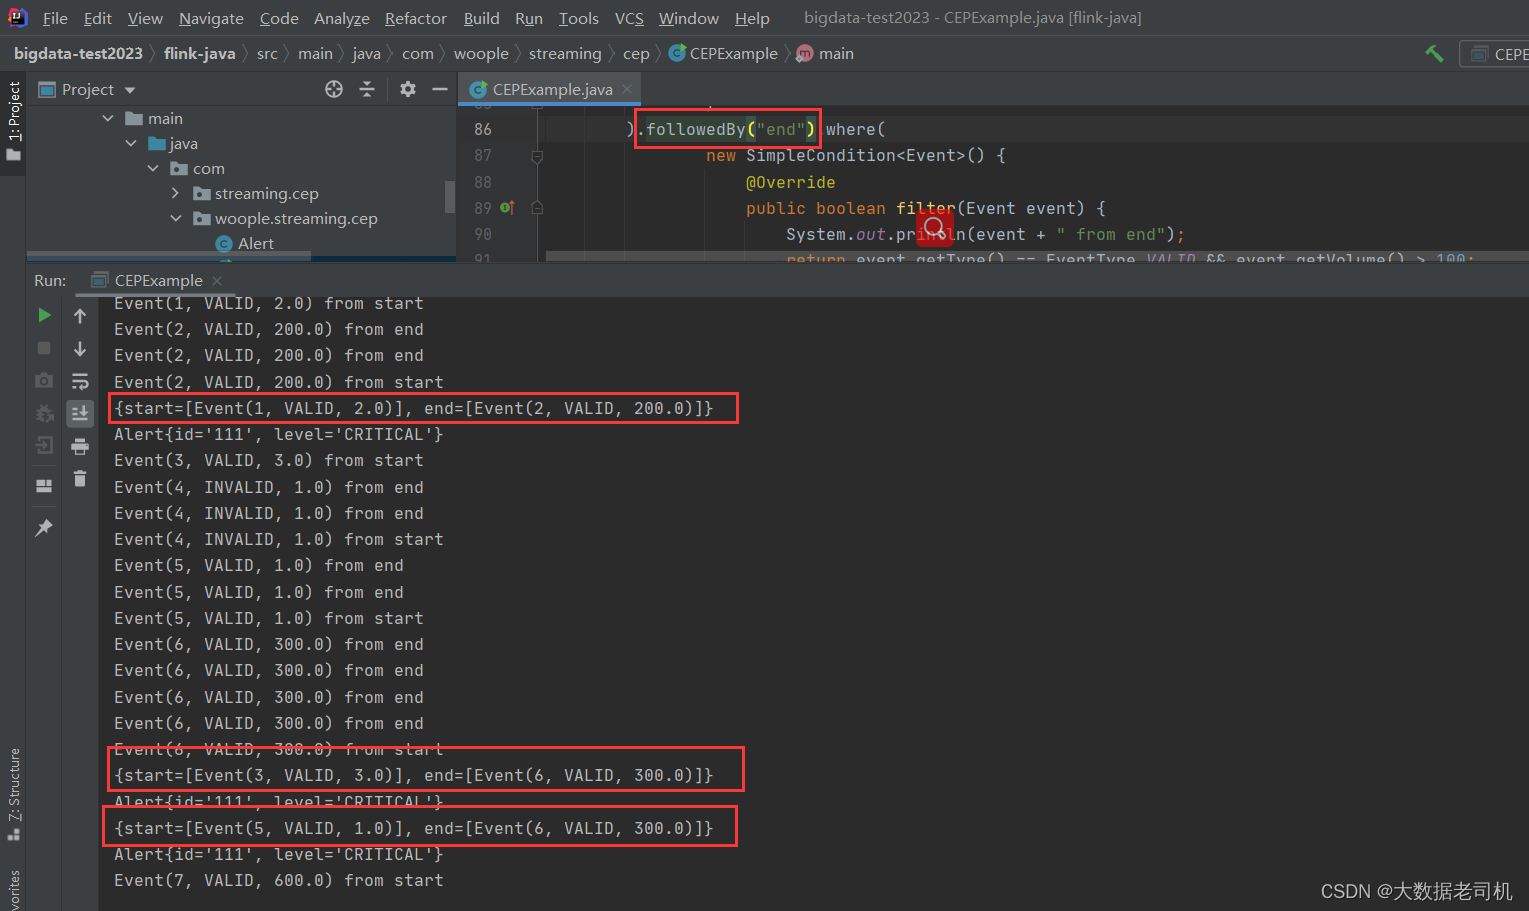The height and width of the screenshot is (911, 1529).
Task: Collapse the woople.streaming.cep package
Action: [176, 218]
